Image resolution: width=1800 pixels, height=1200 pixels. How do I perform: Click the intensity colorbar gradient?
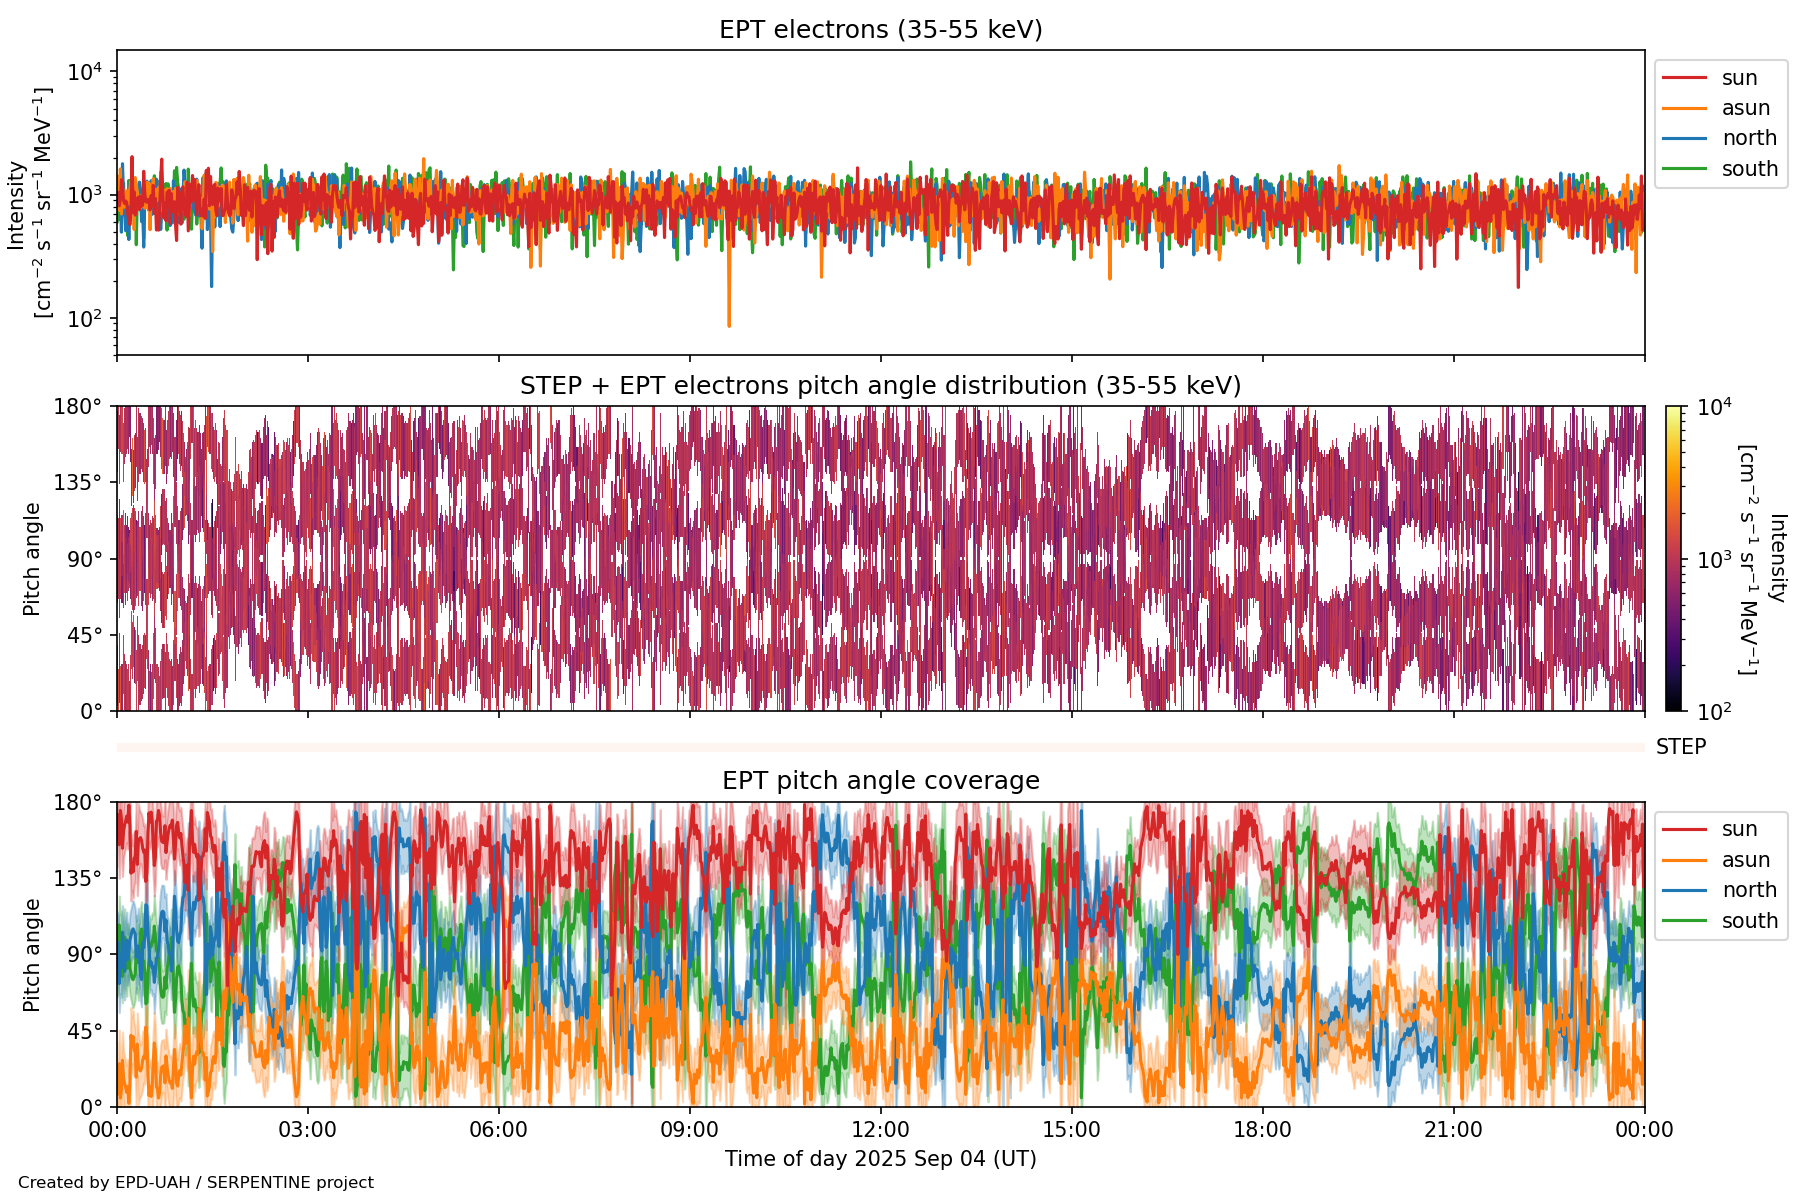(x=1674, y=558)
